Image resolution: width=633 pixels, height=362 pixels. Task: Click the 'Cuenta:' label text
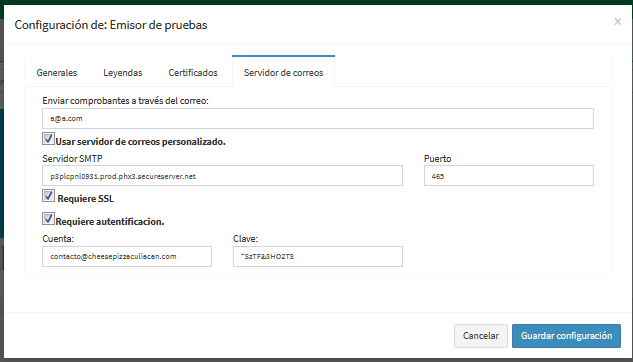[x=58, y=239]
